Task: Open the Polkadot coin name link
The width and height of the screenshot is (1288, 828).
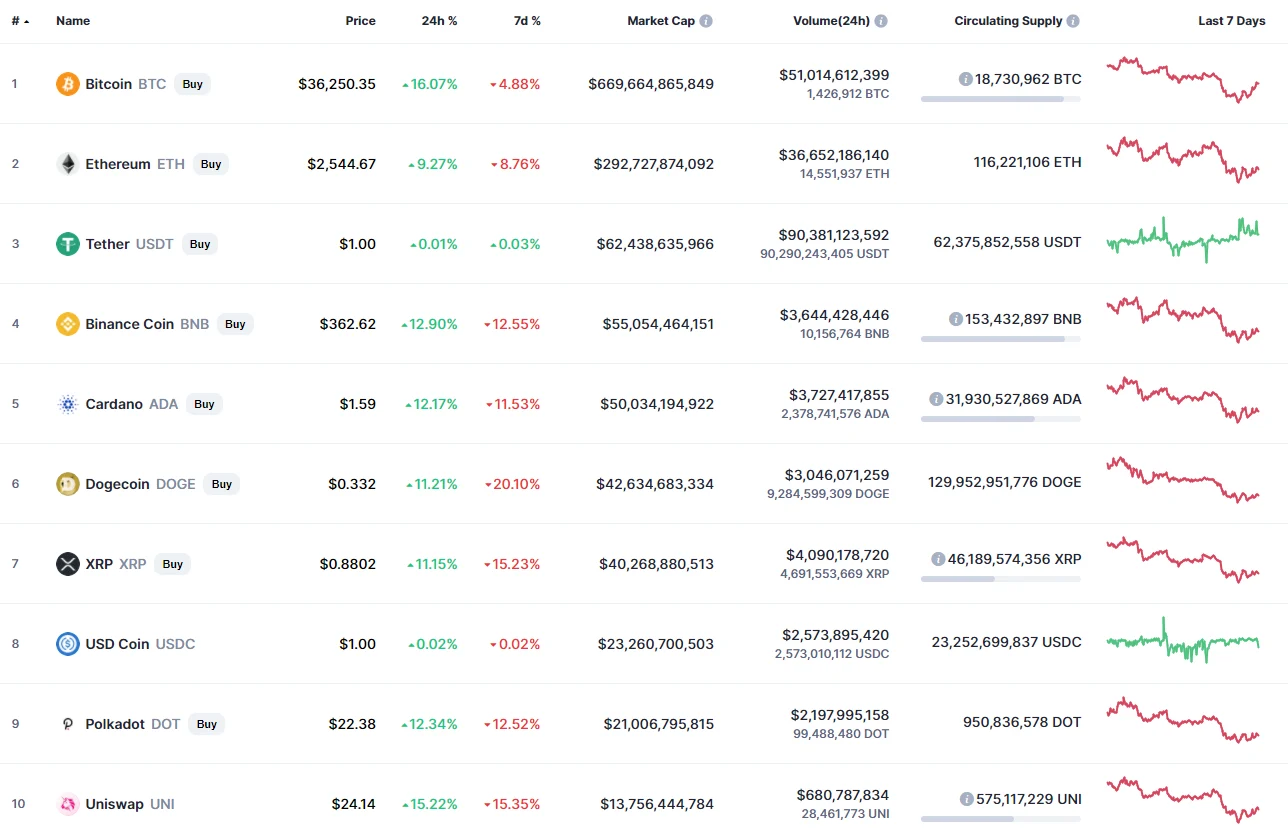Action: pos(115,724)
